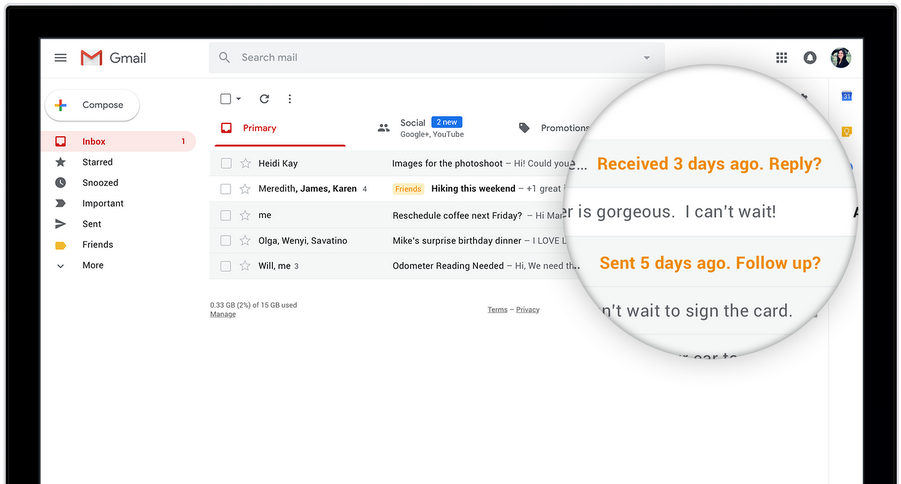Open the Google apps grid icon
This screenshot has height=484, width=901.
tap(781, 57)
